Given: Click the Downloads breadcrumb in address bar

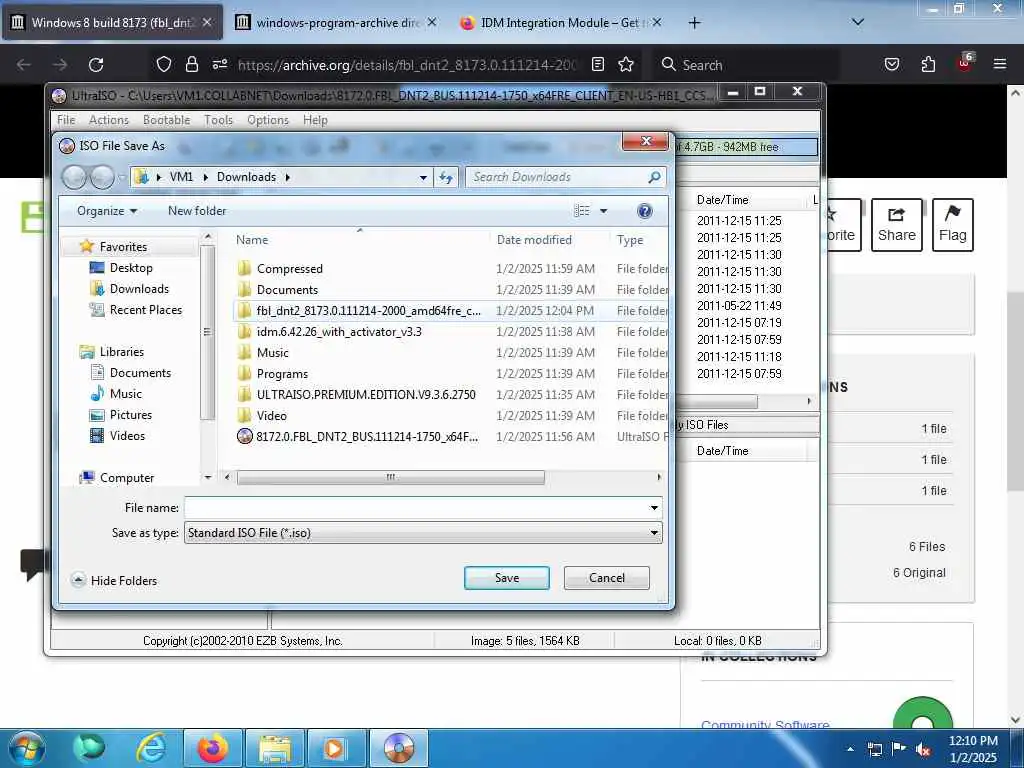Looking at the screenshot, I should [x=246, y=177].
